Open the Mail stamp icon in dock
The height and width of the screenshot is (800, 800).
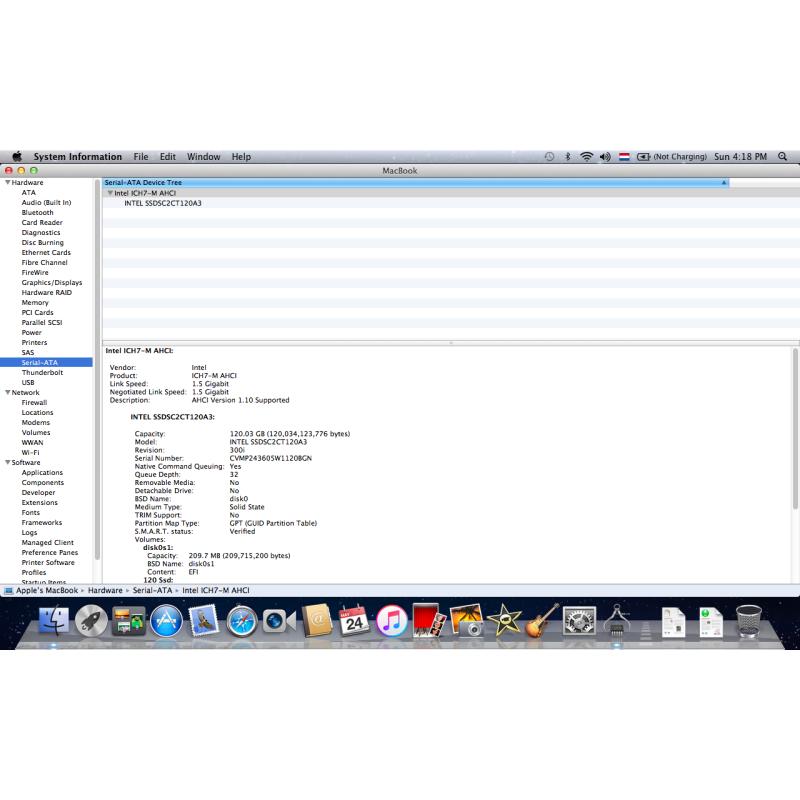pos(204,621)
